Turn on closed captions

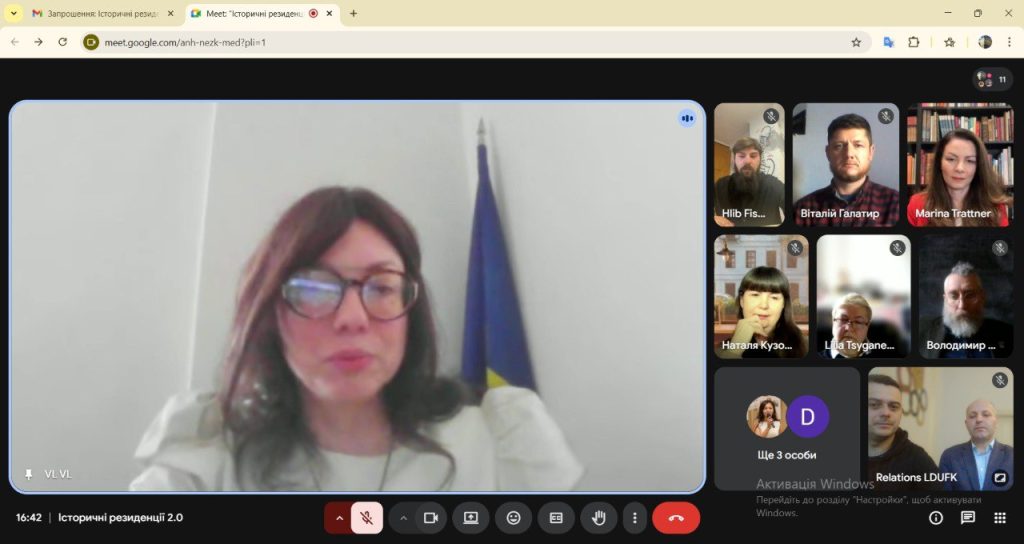[556, 518]
